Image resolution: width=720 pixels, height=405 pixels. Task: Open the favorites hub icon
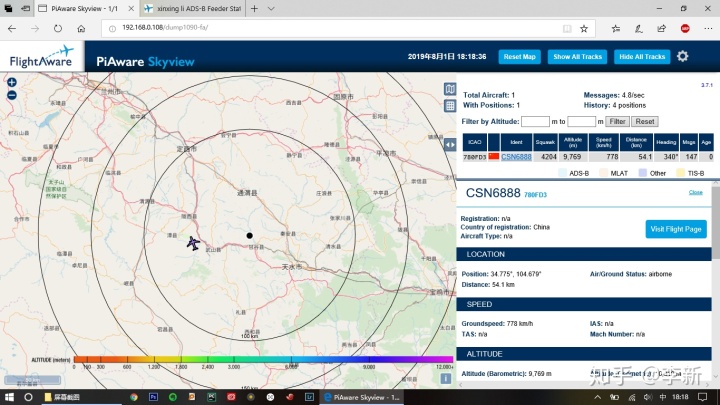click(616, 28)
